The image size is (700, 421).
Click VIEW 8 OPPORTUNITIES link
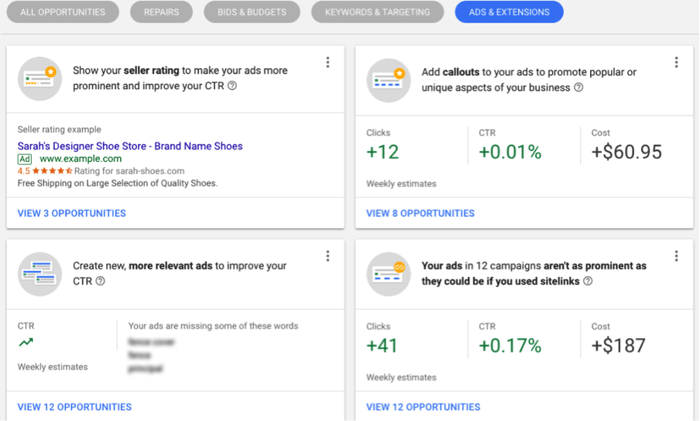click(x=420, y=213)
